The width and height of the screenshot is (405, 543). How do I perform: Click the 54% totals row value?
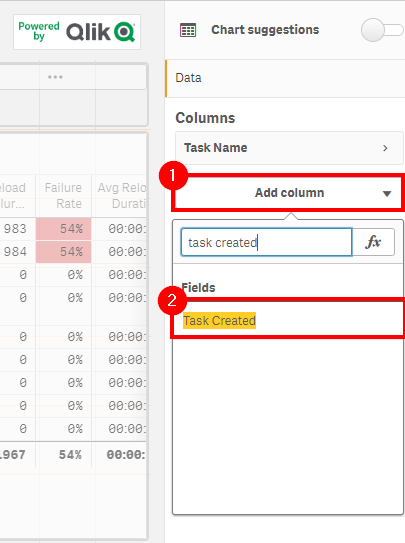(x=70, y=455)
